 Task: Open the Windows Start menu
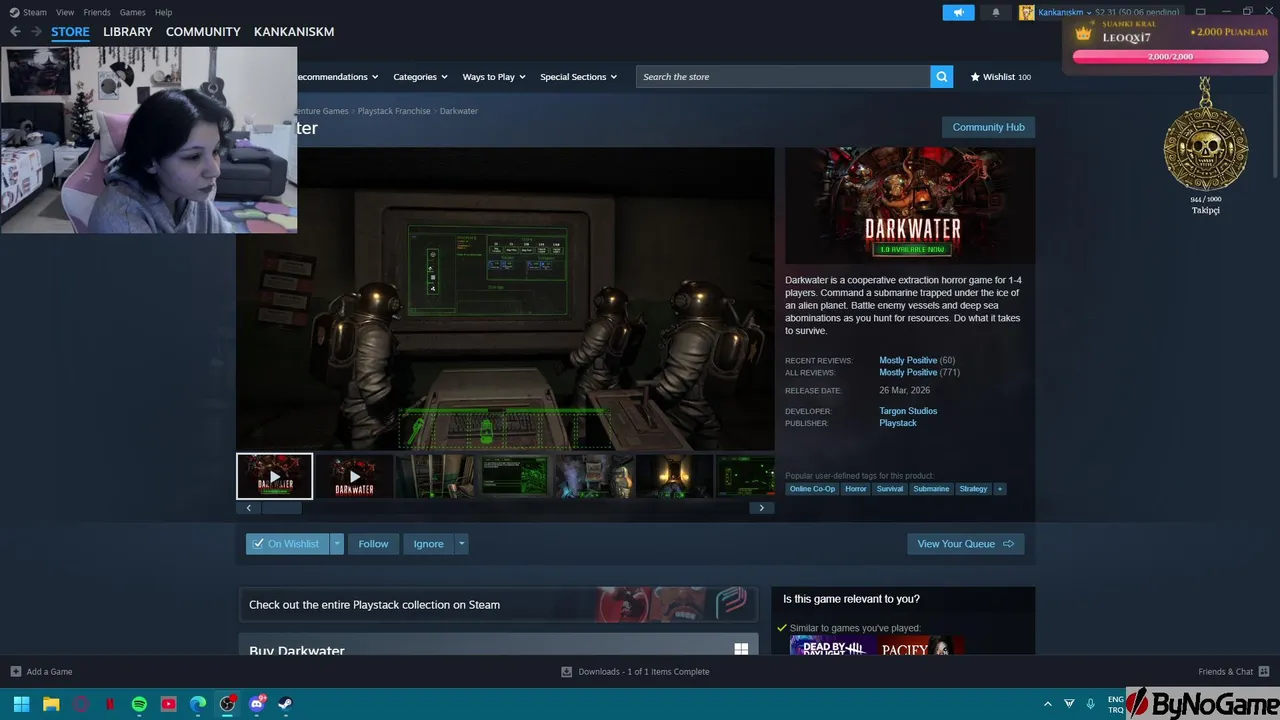[x=21, y=704]
